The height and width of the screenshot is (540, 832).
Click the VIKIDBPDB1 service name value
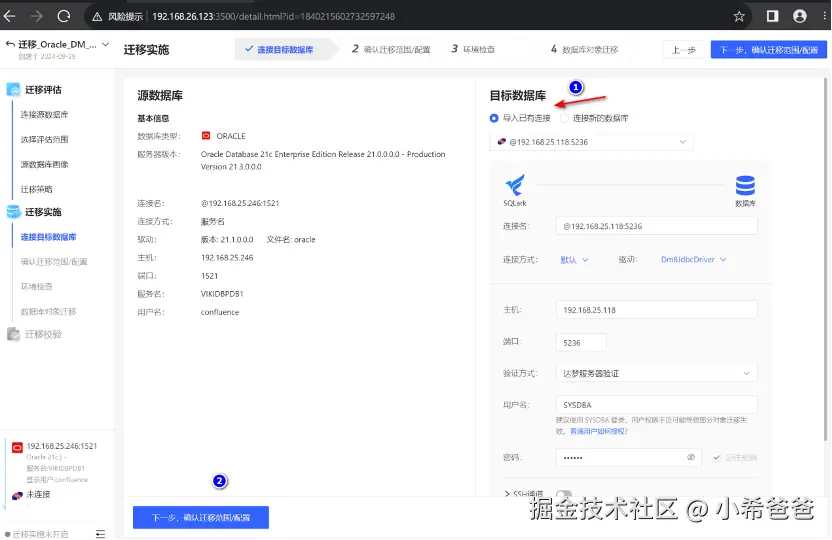[x=222, y=294]
